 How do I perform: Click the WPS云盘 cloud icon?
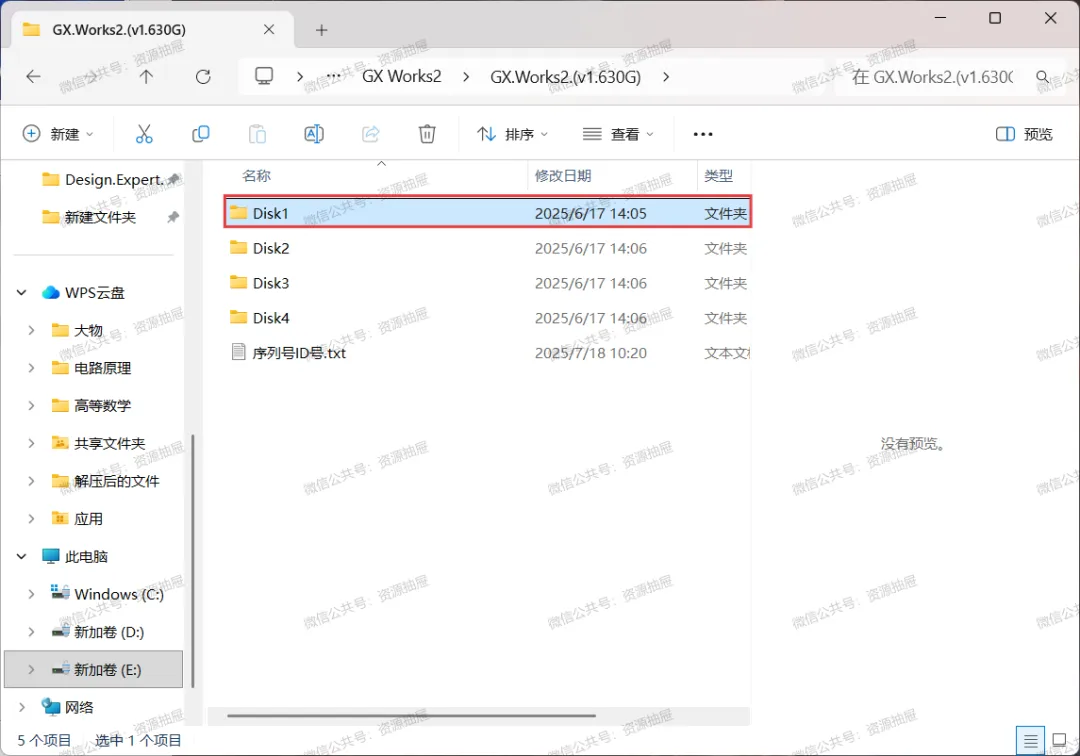click(51, 292)
